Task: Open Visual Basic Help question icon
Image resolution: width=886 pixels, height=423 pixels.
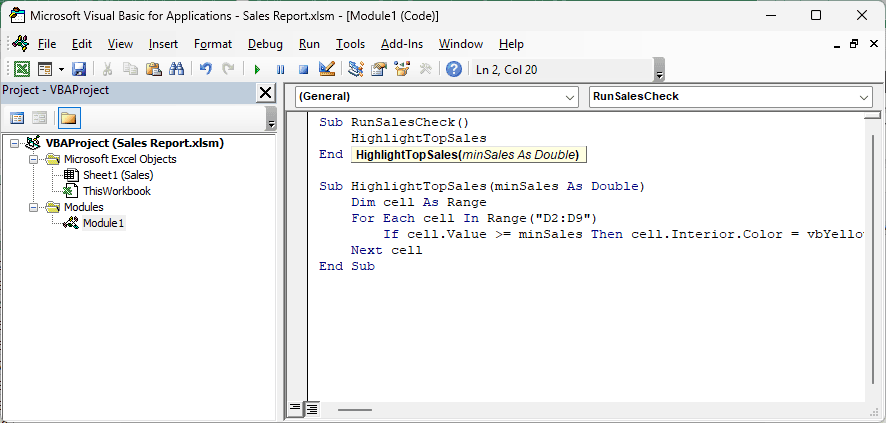Action: tap(454, 69)
